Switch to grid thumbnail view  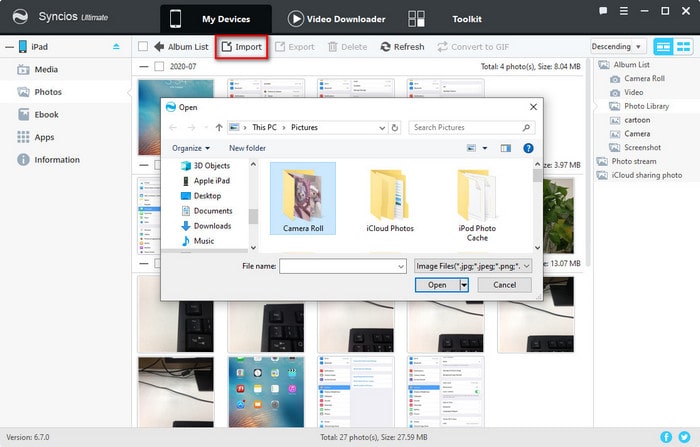tap(683, 46)
